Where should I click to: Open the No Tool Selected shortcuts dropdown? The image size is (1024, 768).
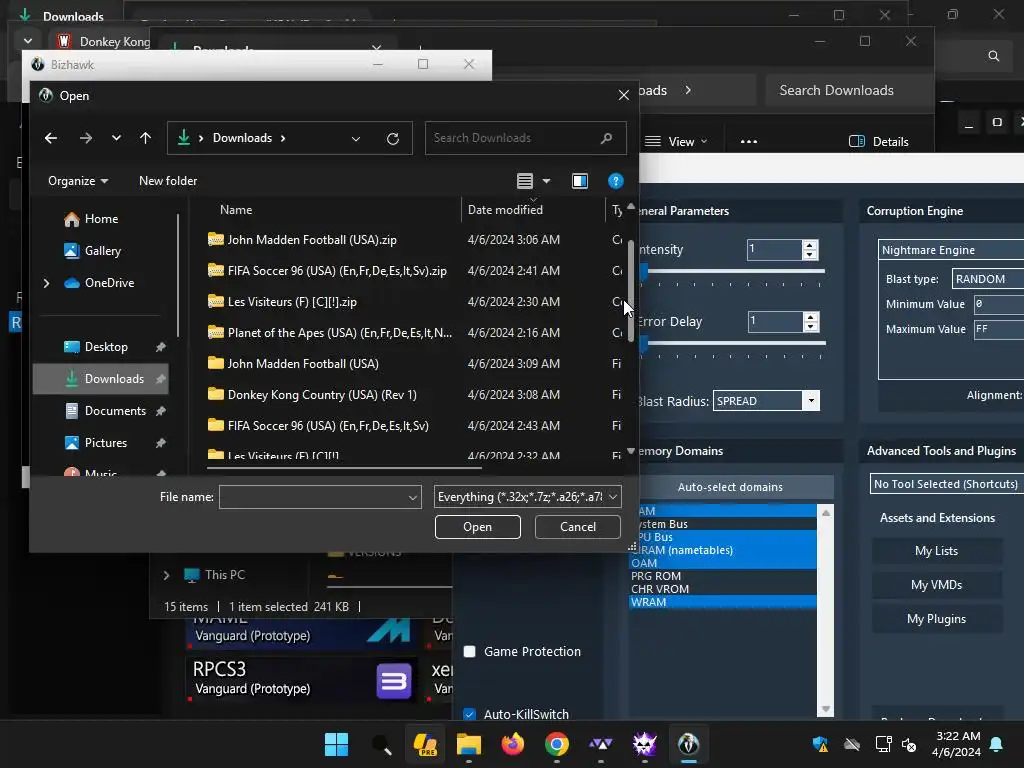click(x=946, y=484)
